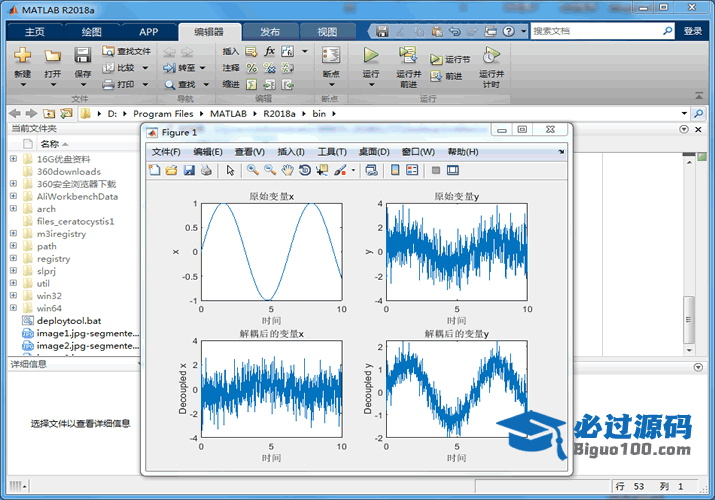The height and width of the screenshot is (500, 715).
Task: Click the 运行并计时 (Run and Time) icon
Action: pos(491,55)
